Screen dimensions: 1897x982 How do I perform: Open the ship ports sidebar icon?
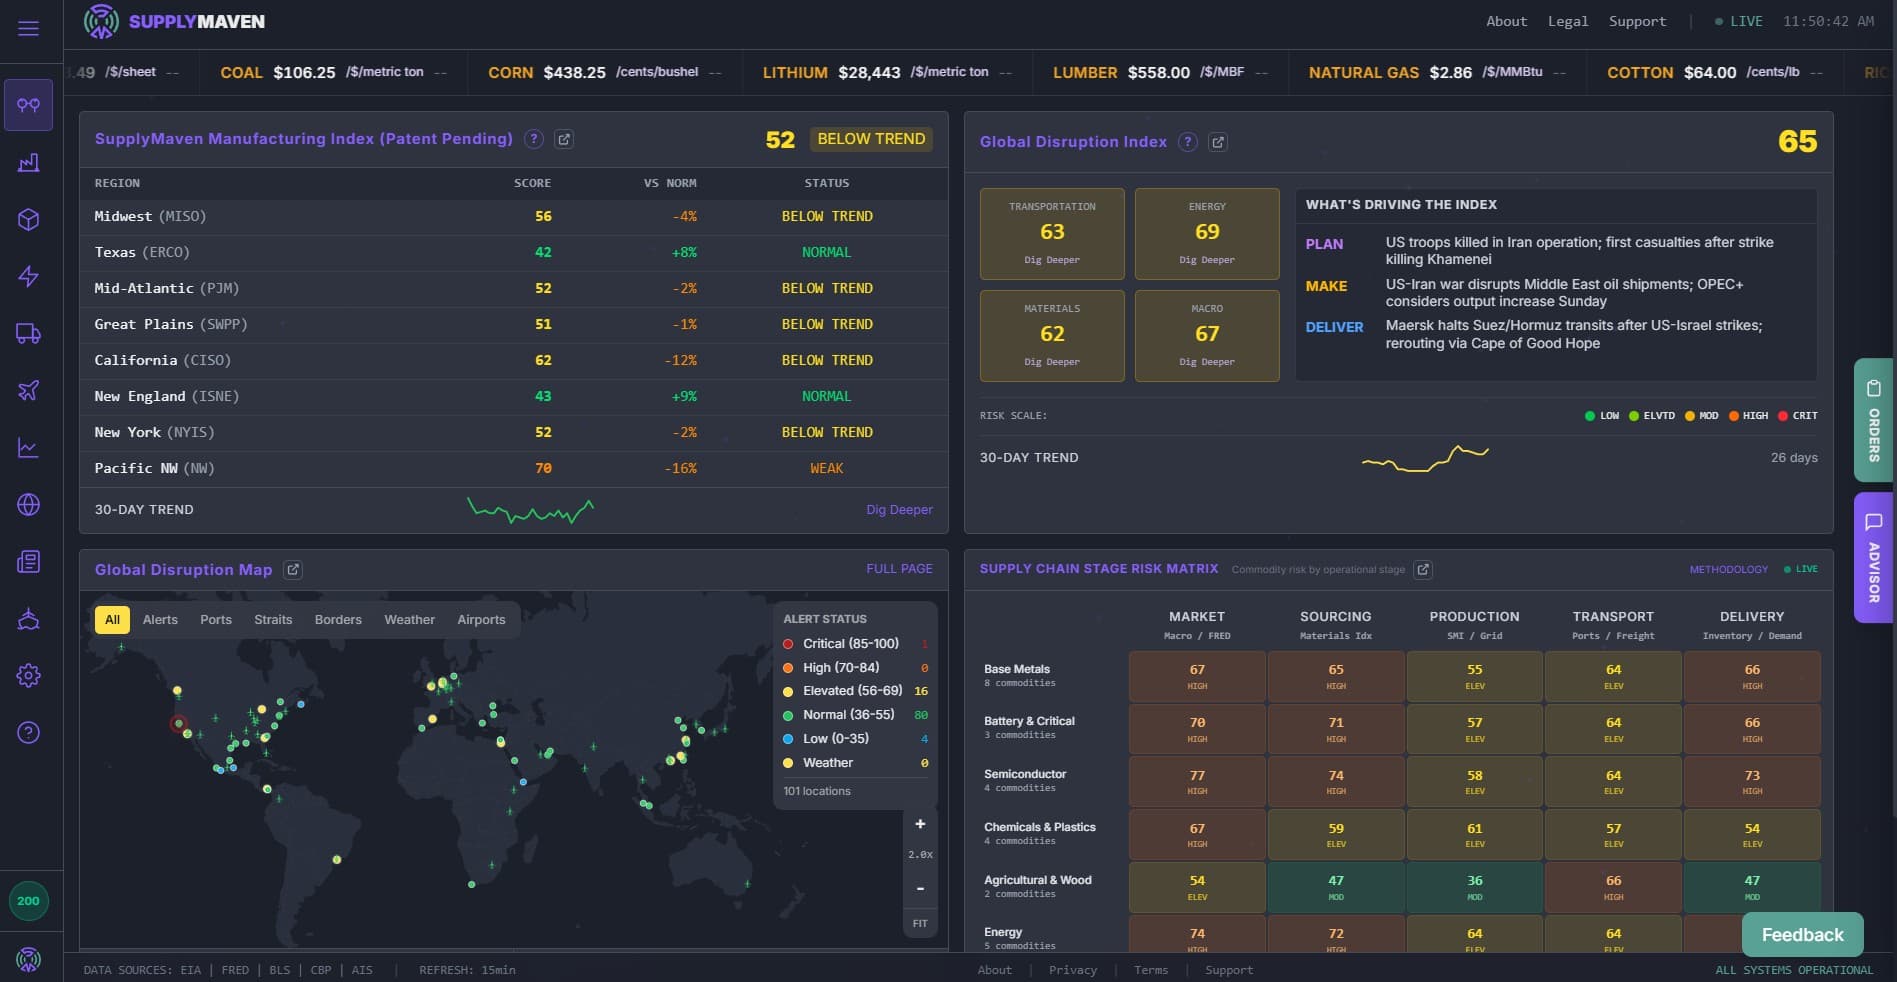pyautogui.click(x=28, y=619)
